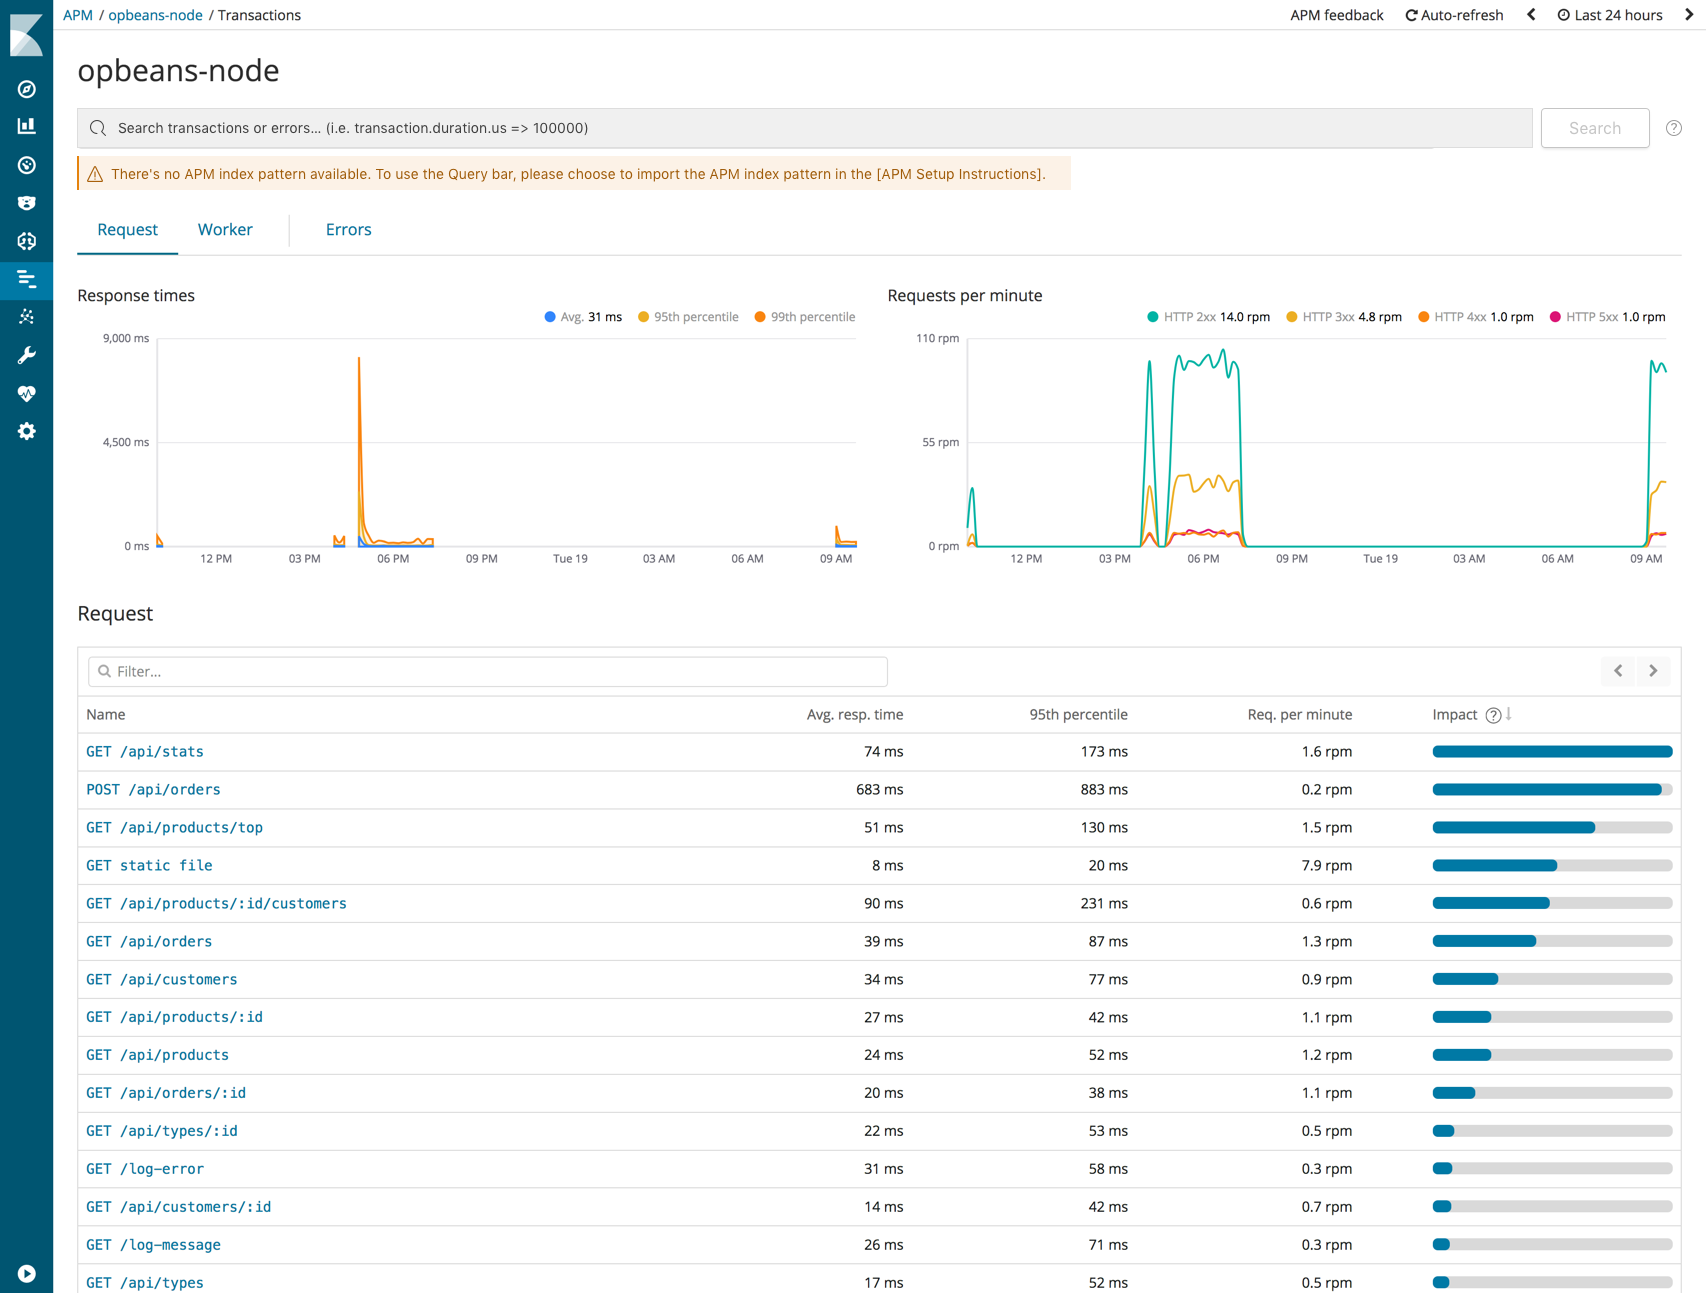Screen dimensions: 1706x1293
Task: Switch to the Worker tab
Action: click(225, 230)
